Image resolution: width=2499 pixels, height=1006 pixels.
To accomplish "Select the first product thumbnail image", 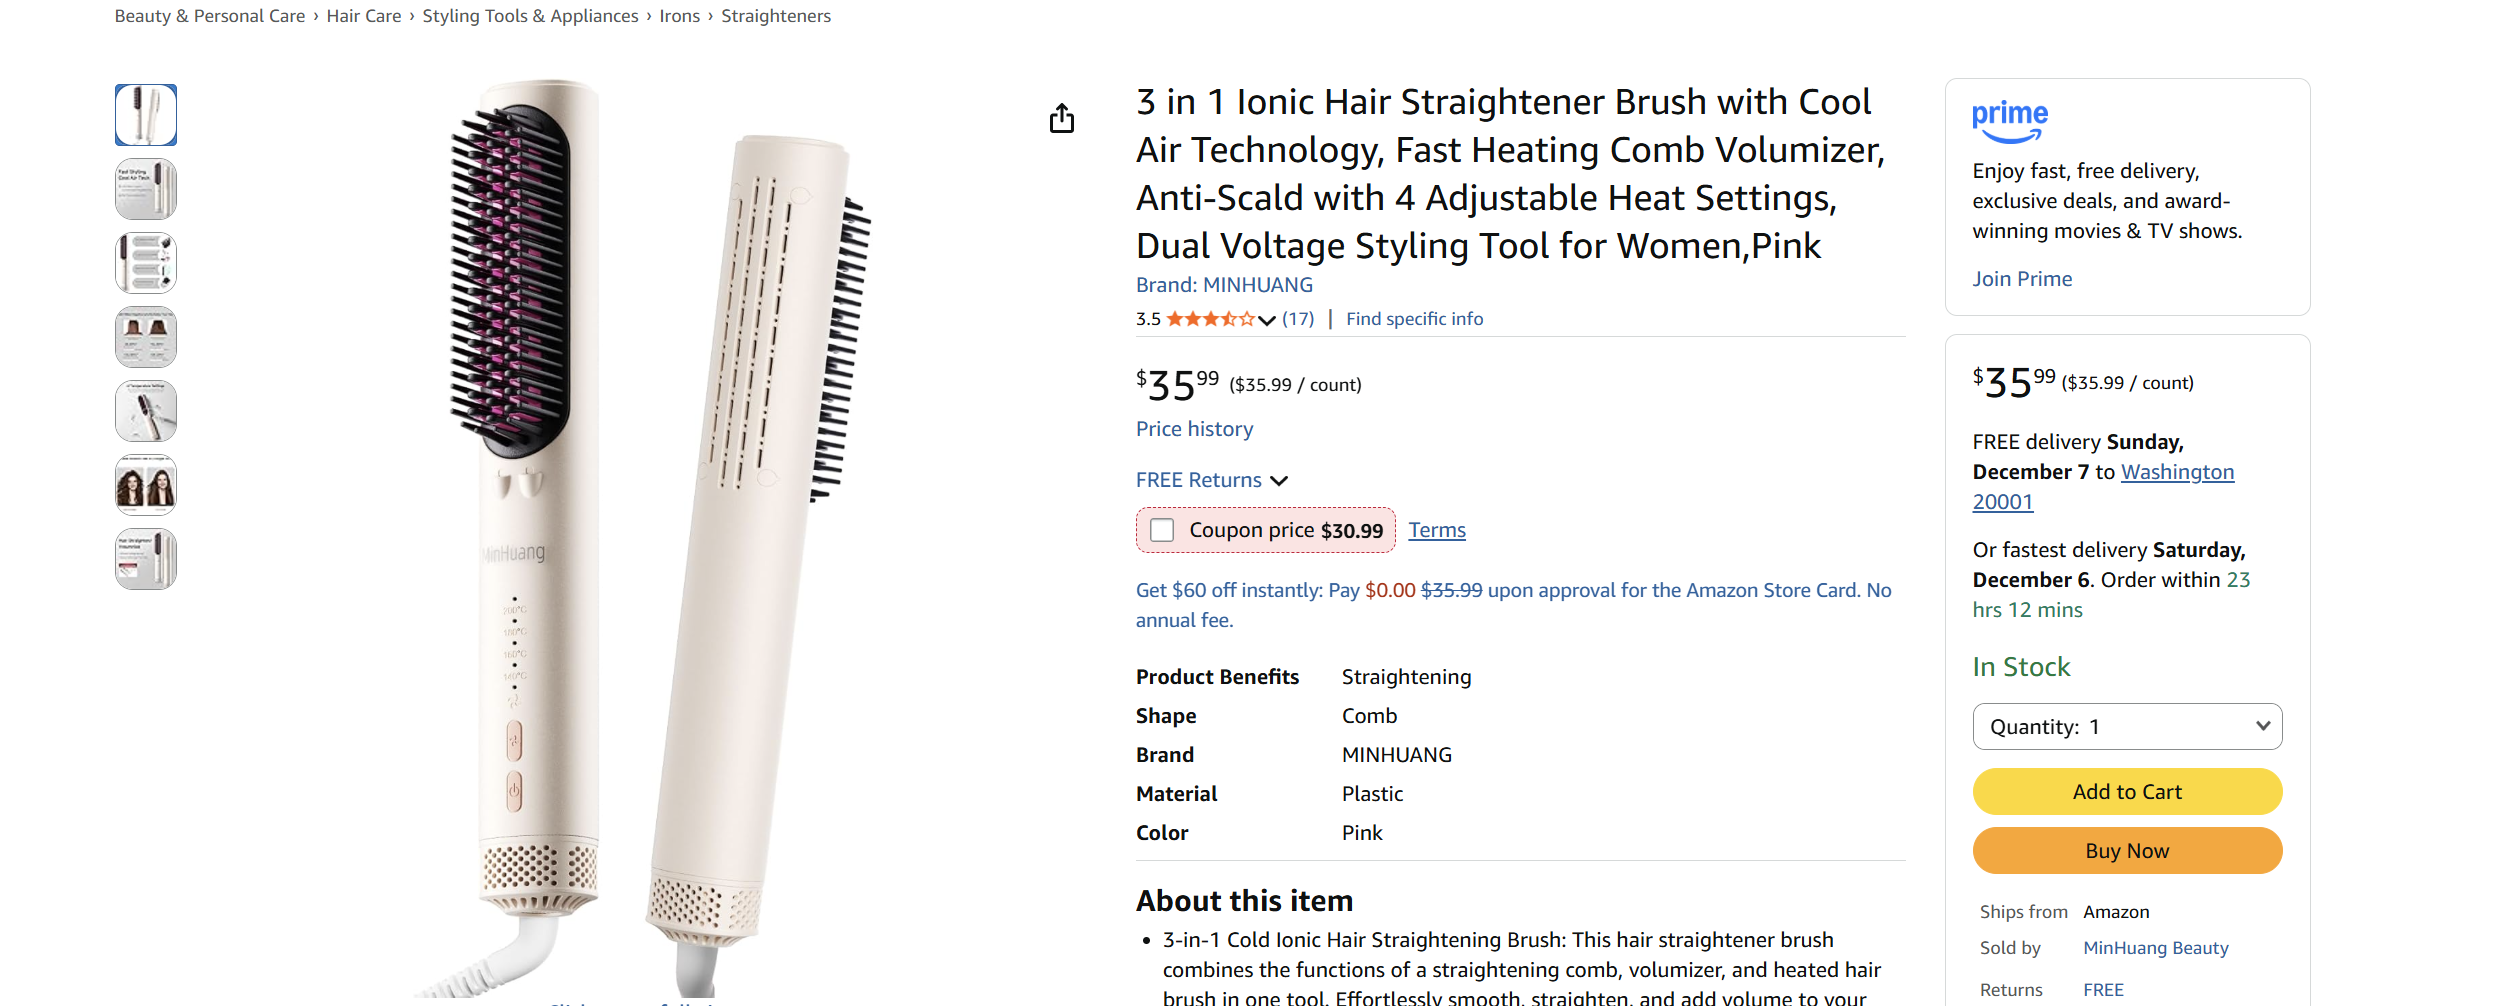I will point(146,114).
